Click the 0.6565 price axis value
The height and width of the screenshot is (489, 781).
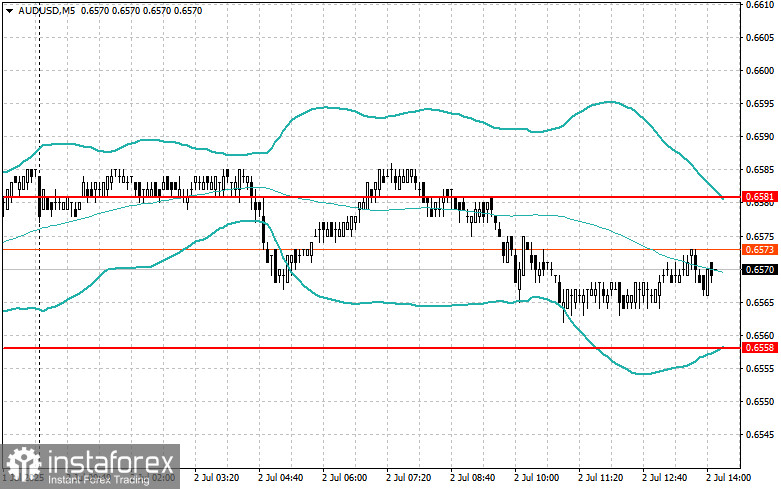click(760, 302)
